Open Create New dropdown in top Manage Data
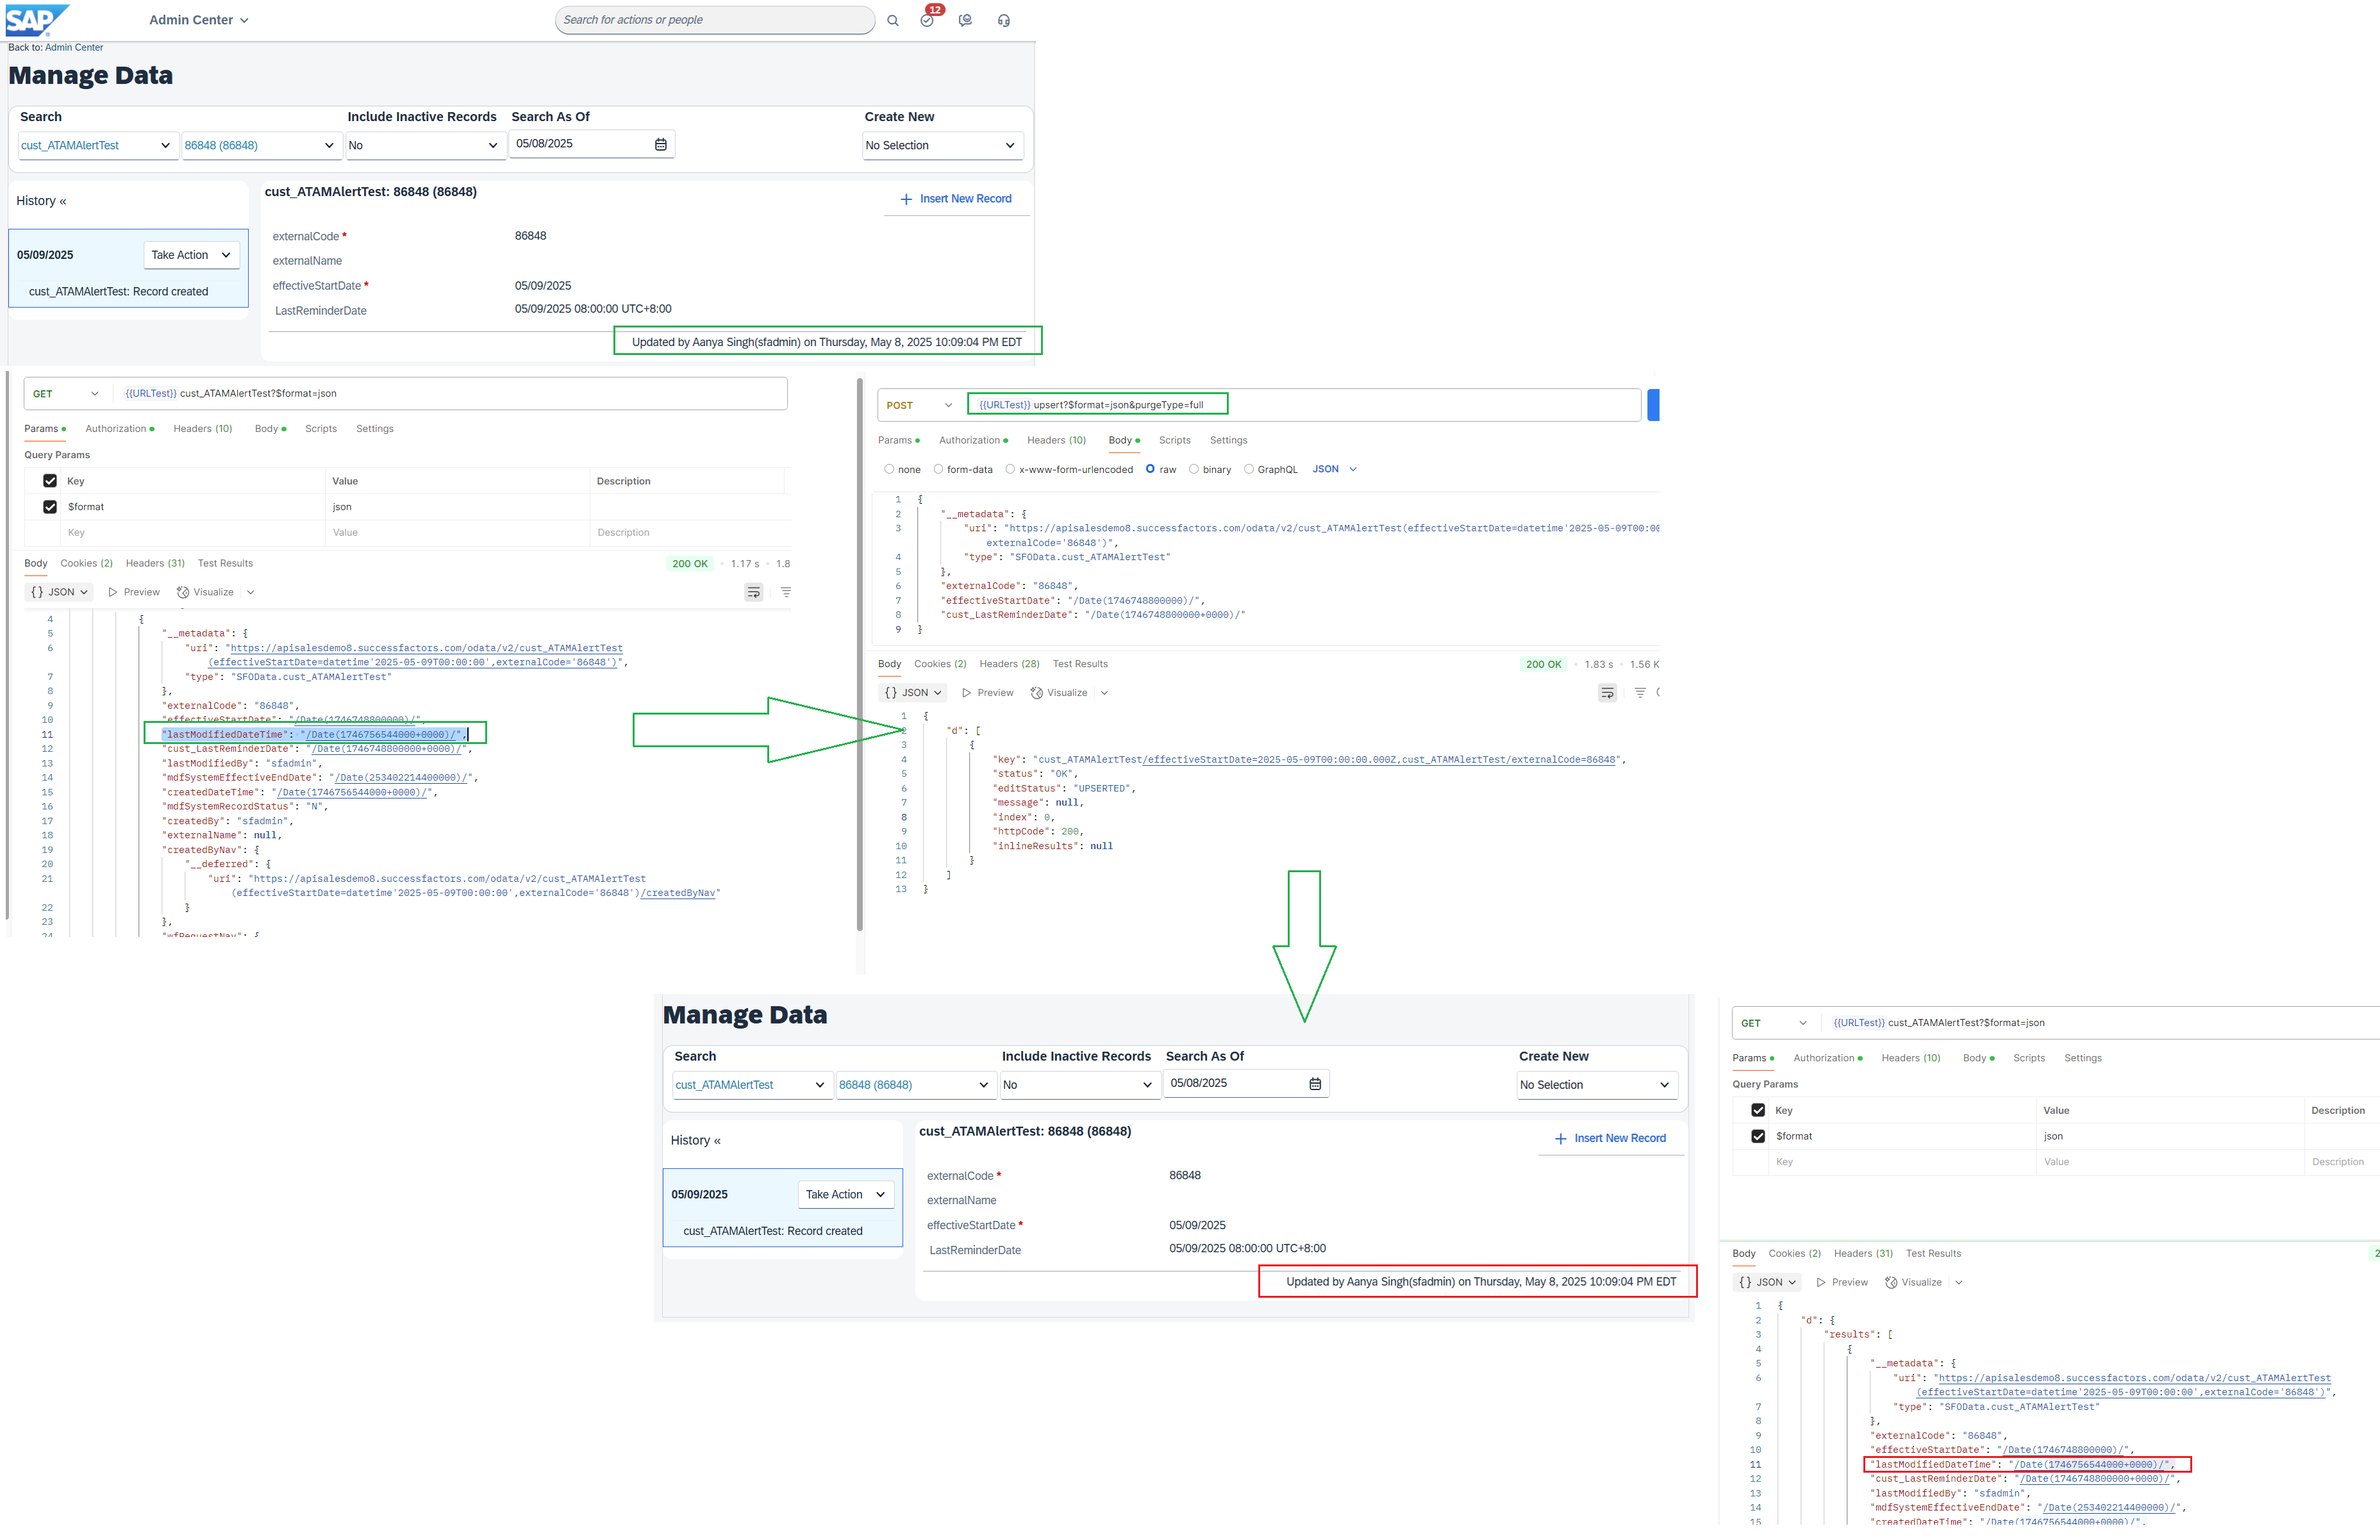This screenshot has width=2380, height=1540. pyautogui.click(x=942, y=146)
